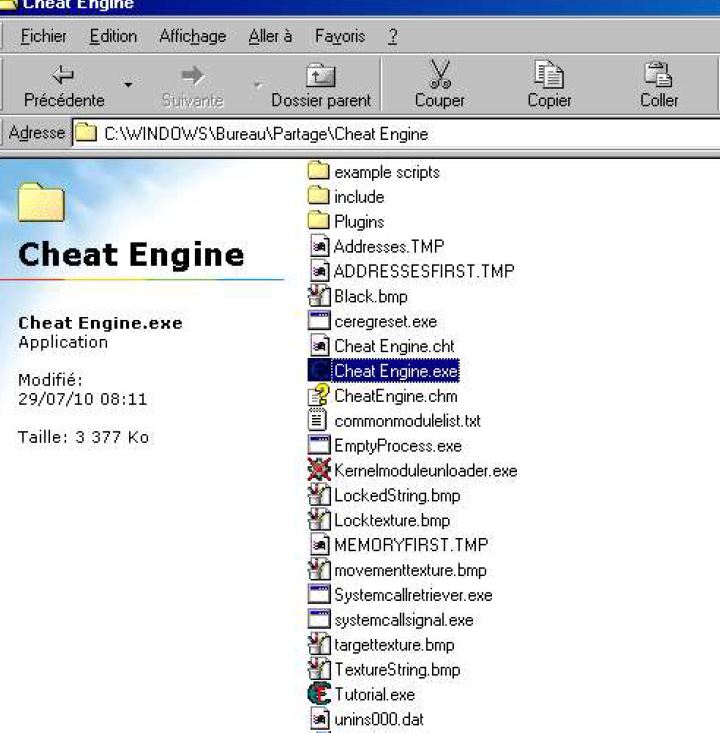Click the address bar path field

(396, 134)
